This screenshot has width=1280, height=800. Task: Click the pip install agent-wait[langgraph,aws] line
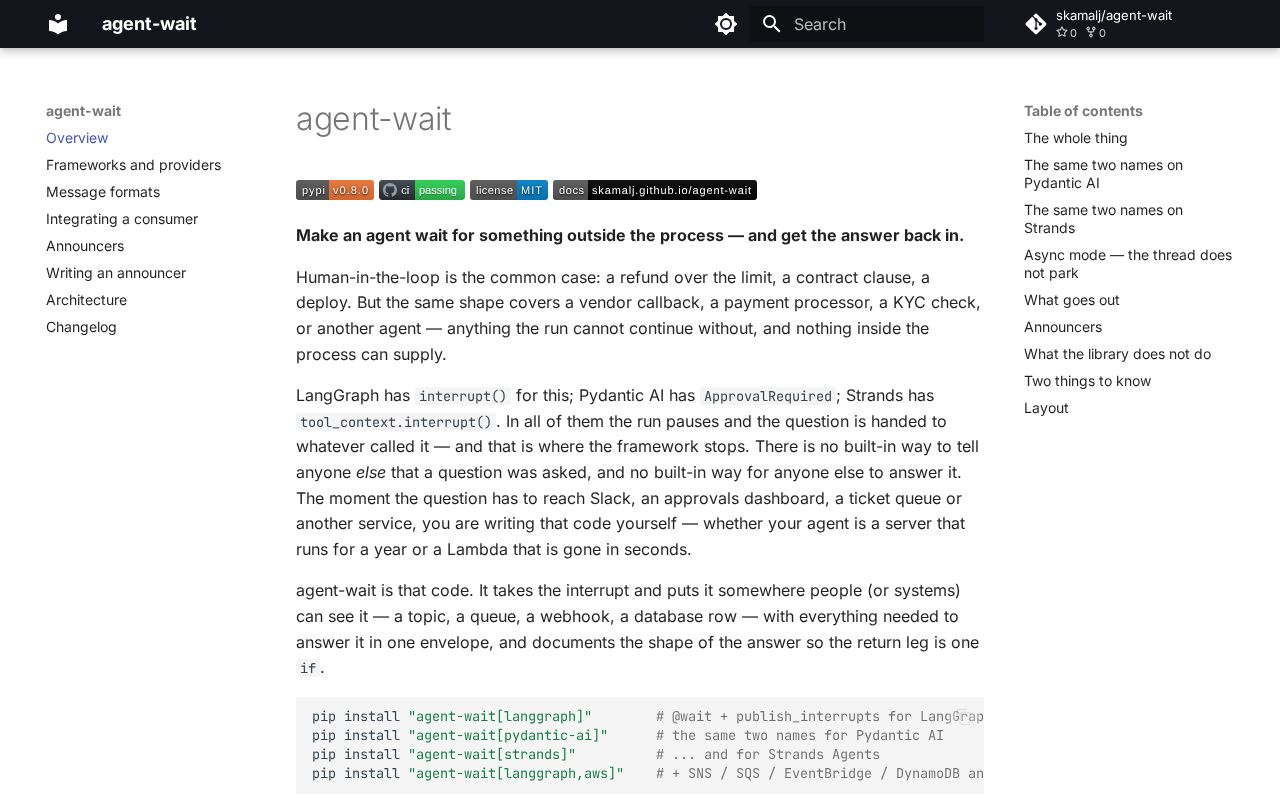click(x=648, y=773)
